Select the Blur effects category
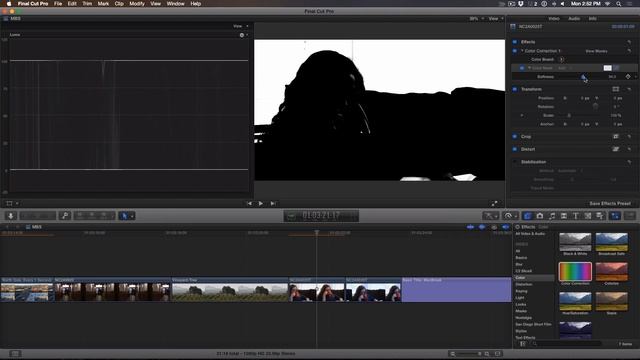The image size is (640, 360). pyautogui.click(x=519, y=264)
